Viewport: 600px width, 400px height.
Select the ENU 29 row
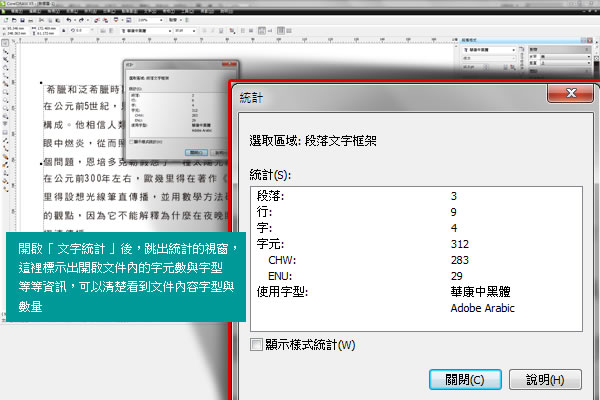[416, 276]
